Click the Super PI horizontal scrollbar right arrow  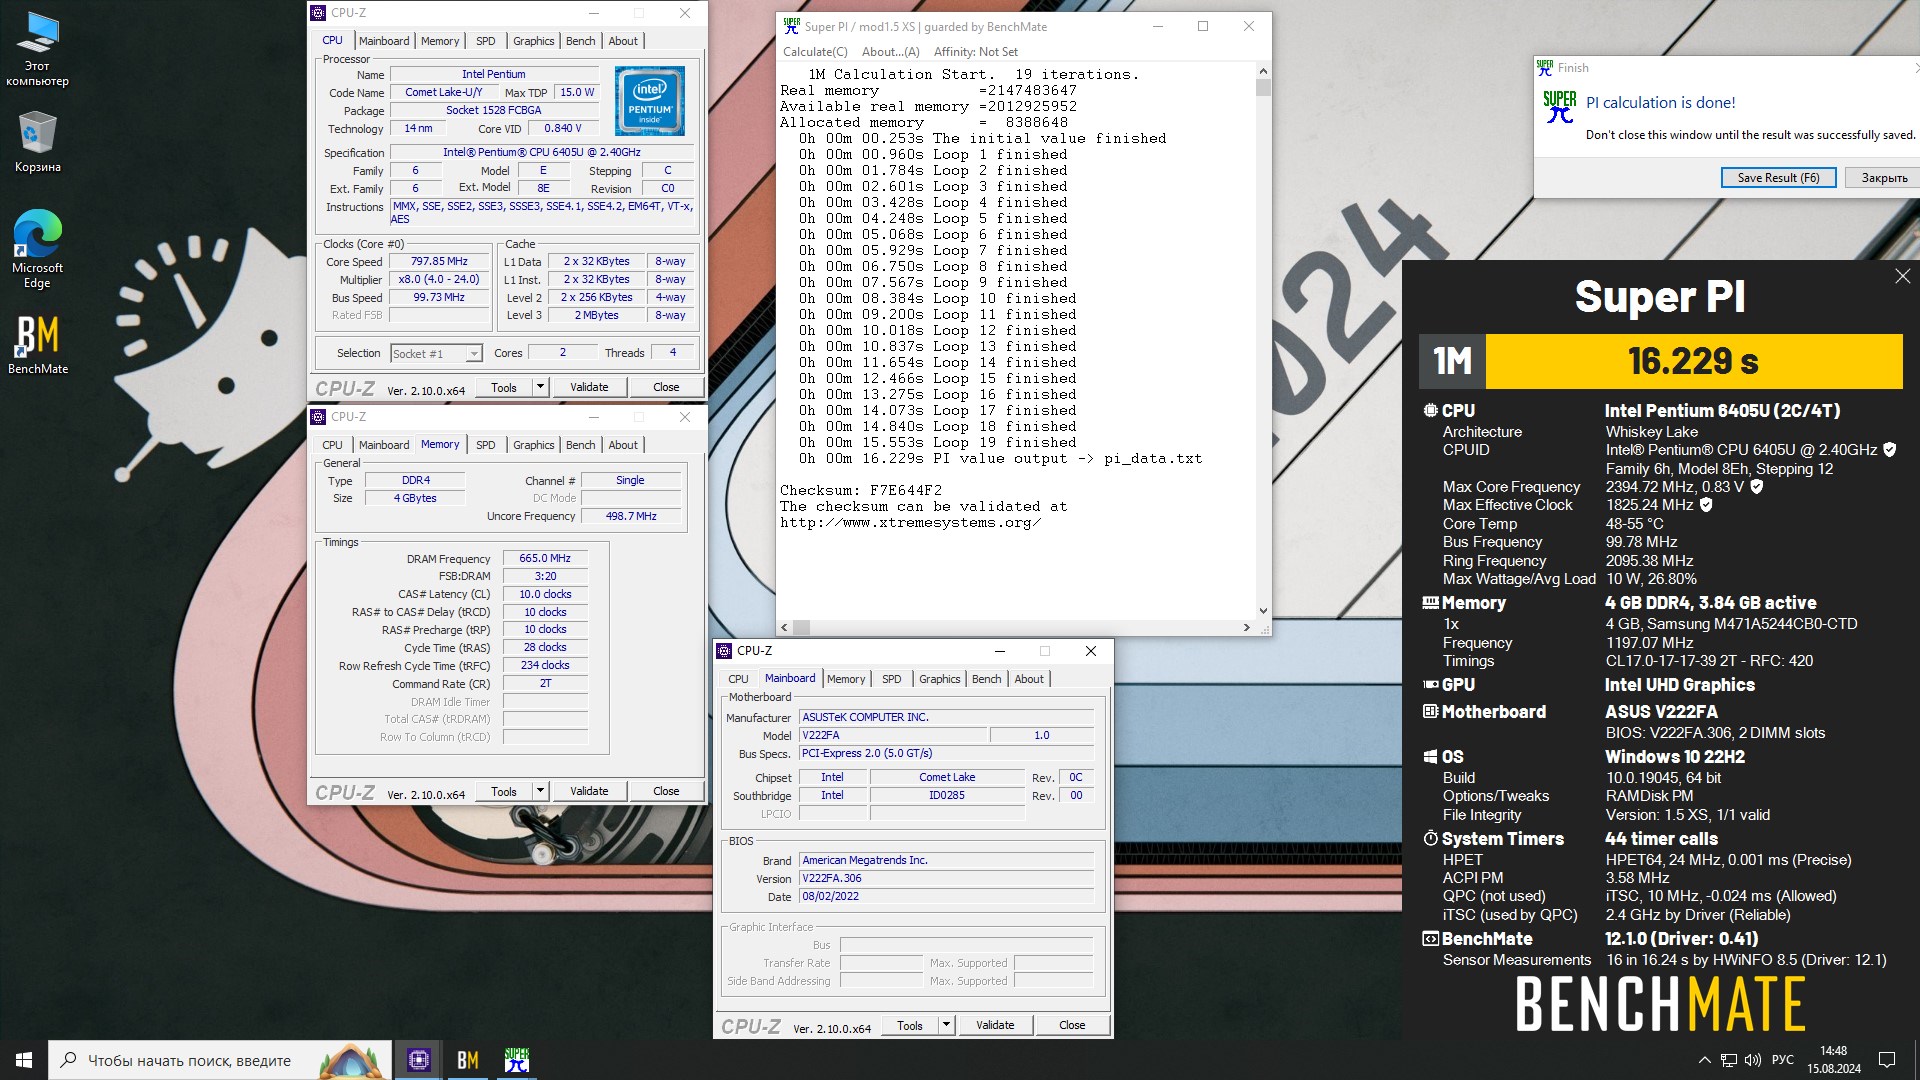[x=1246, y=628]
